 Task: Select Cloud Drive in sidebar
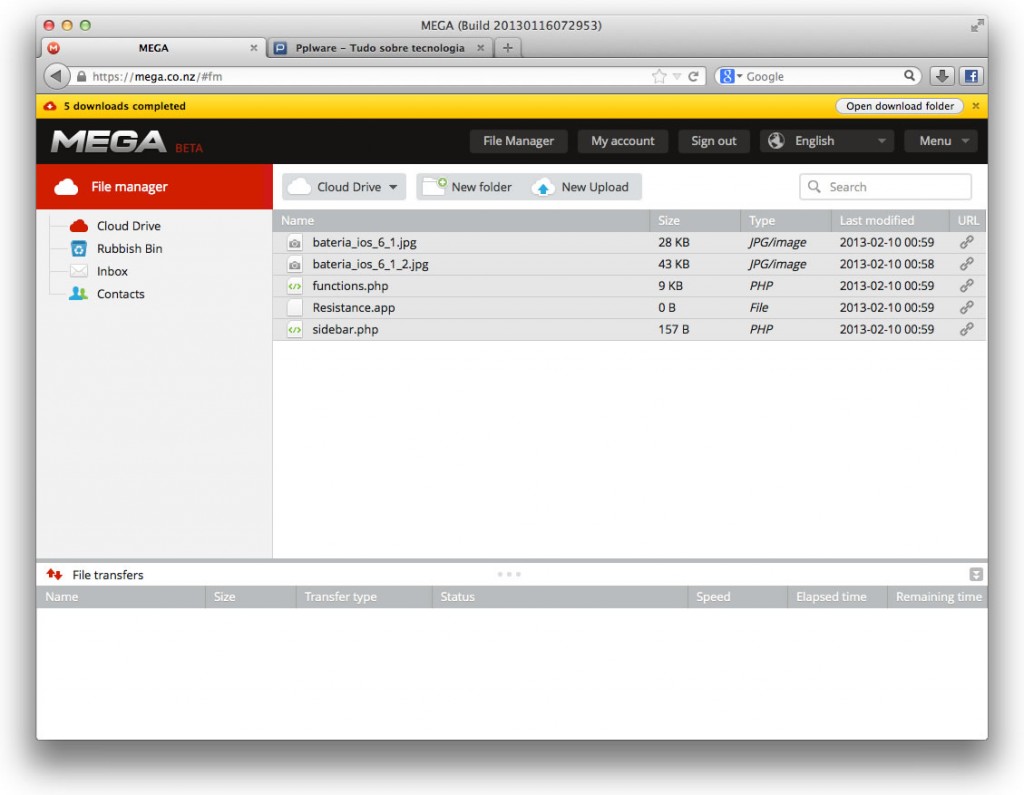128,226
